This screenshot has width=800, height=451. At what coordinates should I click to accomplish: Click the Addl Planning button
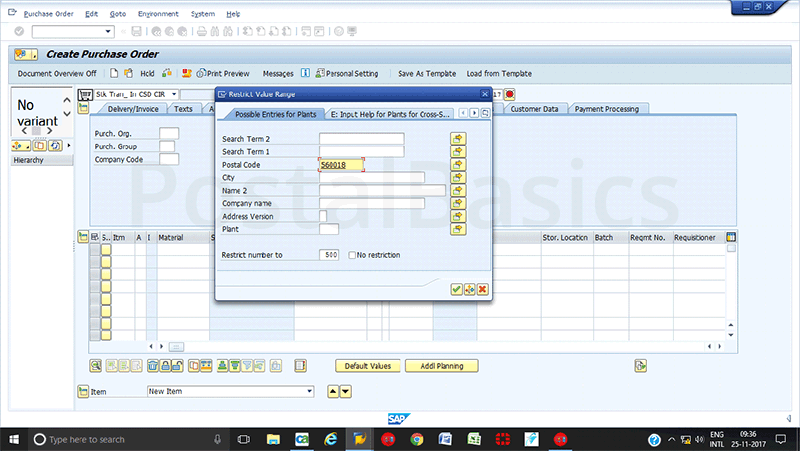pyautogui.click(x=441, y=366)
